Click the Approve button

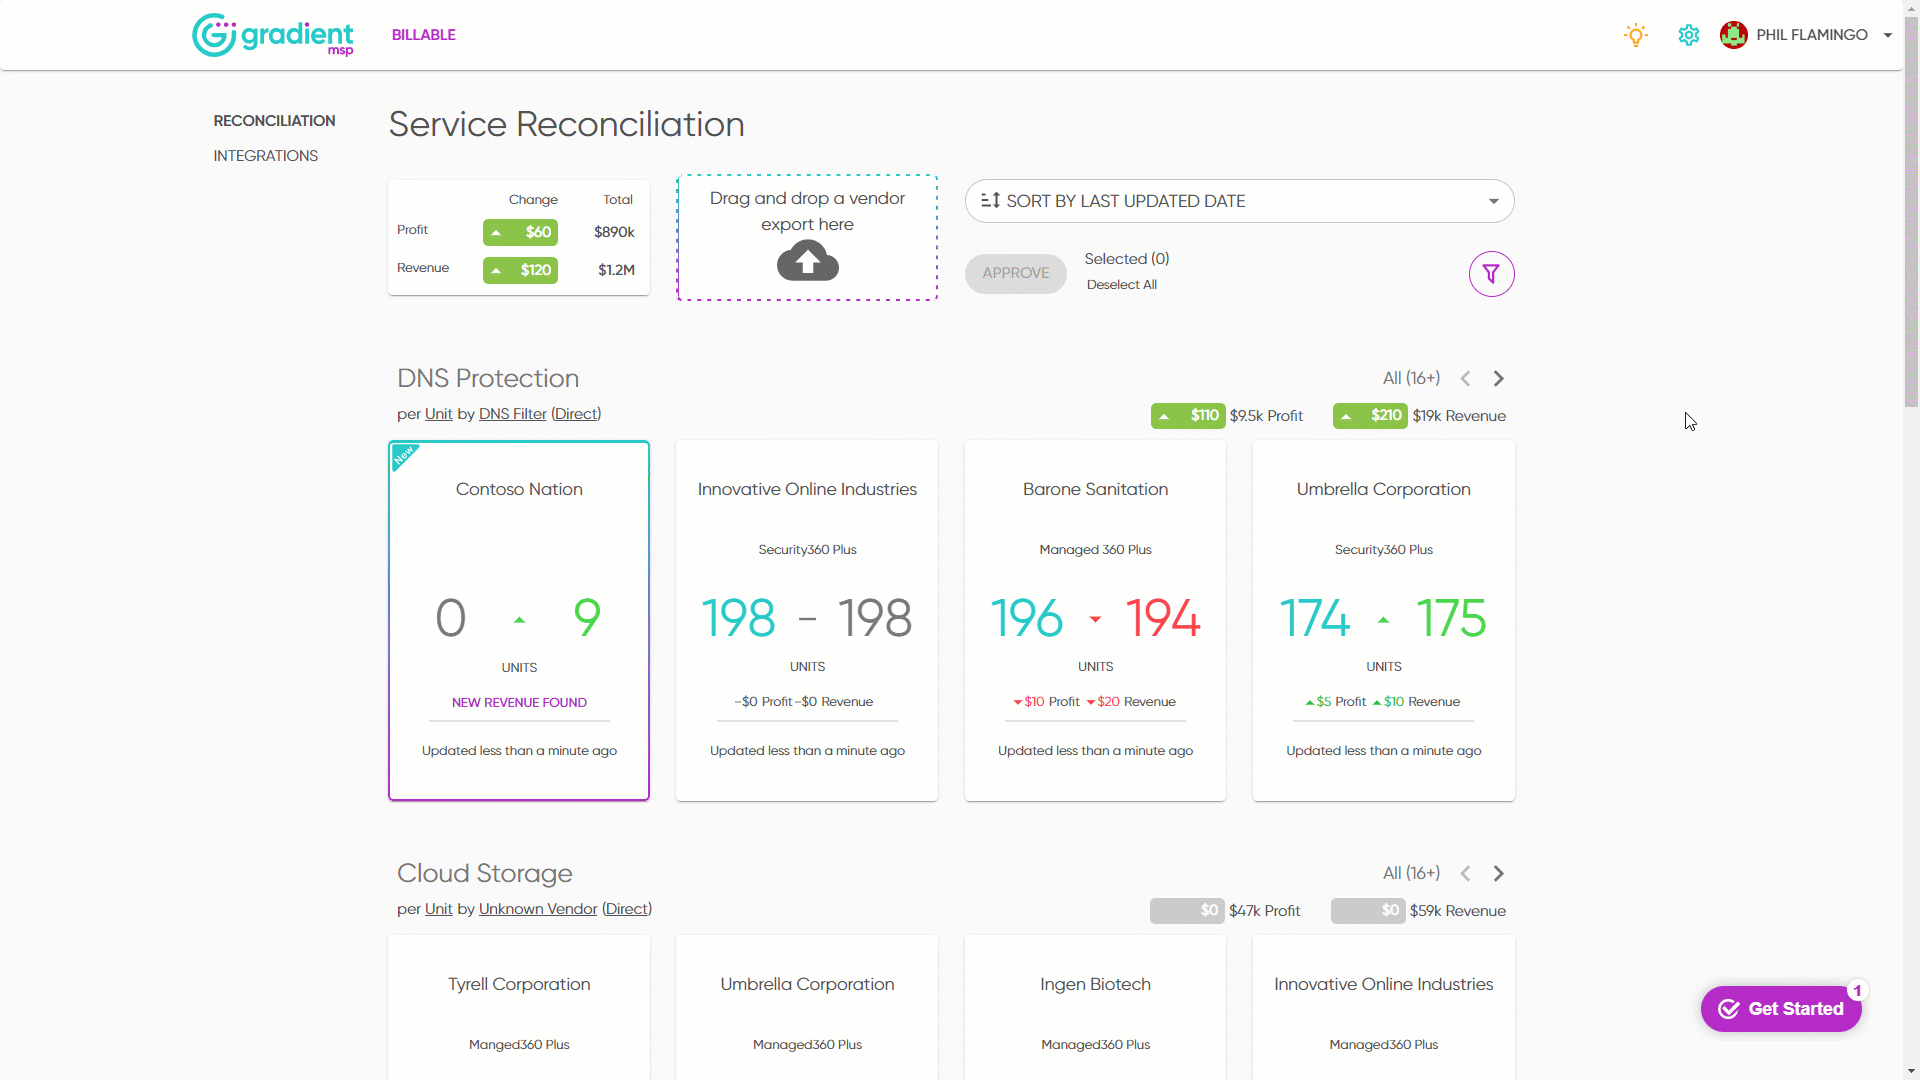tap(1015, 273)
